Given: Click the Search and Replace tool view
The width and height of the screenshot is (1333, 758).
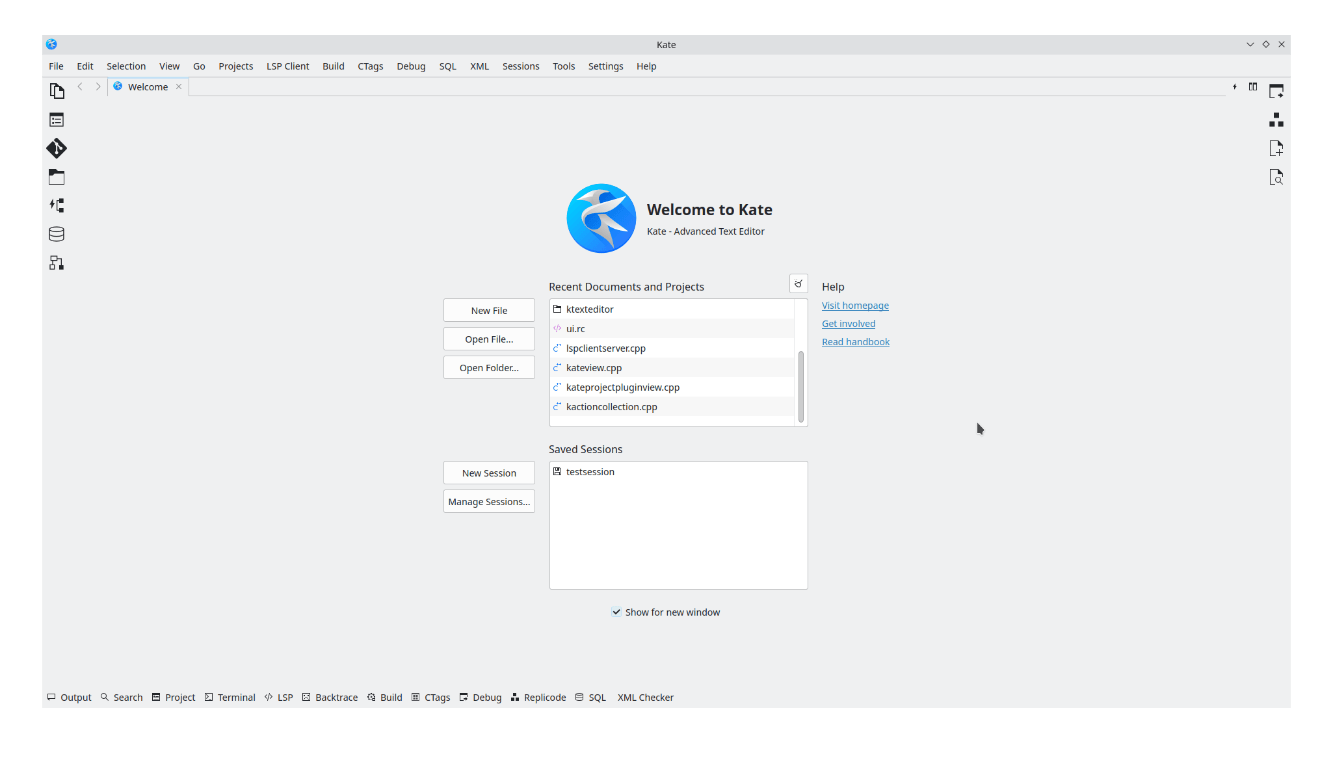Looking at the screenshot, I should (121, 697).
